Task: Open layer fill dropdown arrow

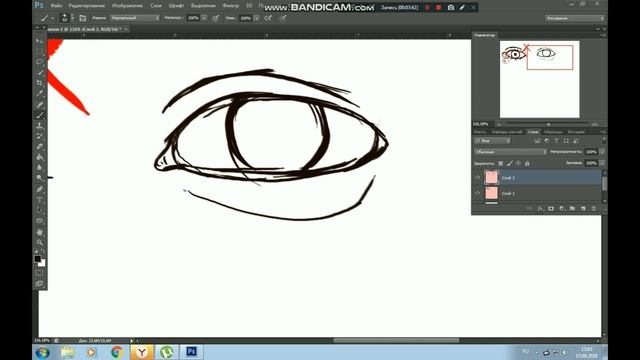Action: click(602, 163)
